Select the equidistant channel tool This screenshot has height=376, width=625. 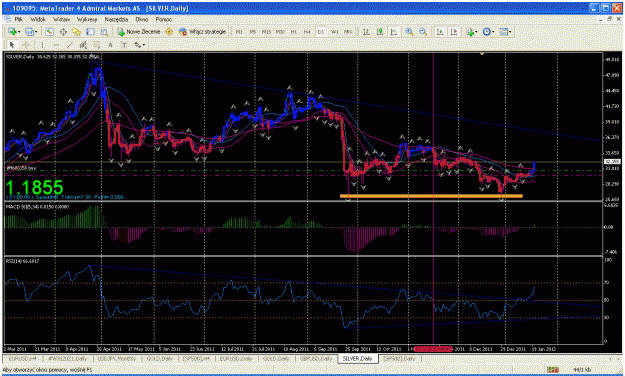pos(83,45)
